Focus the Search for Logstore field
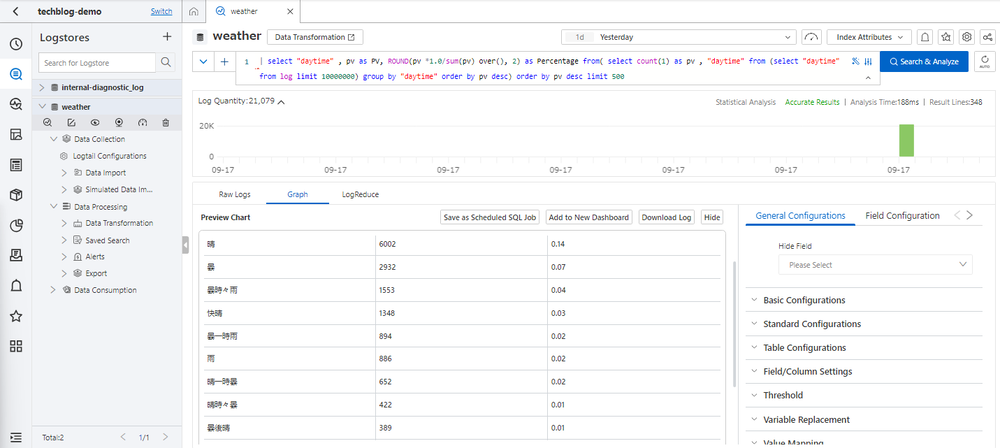This screenshot has height=448, width=1000. coord(97,63)
